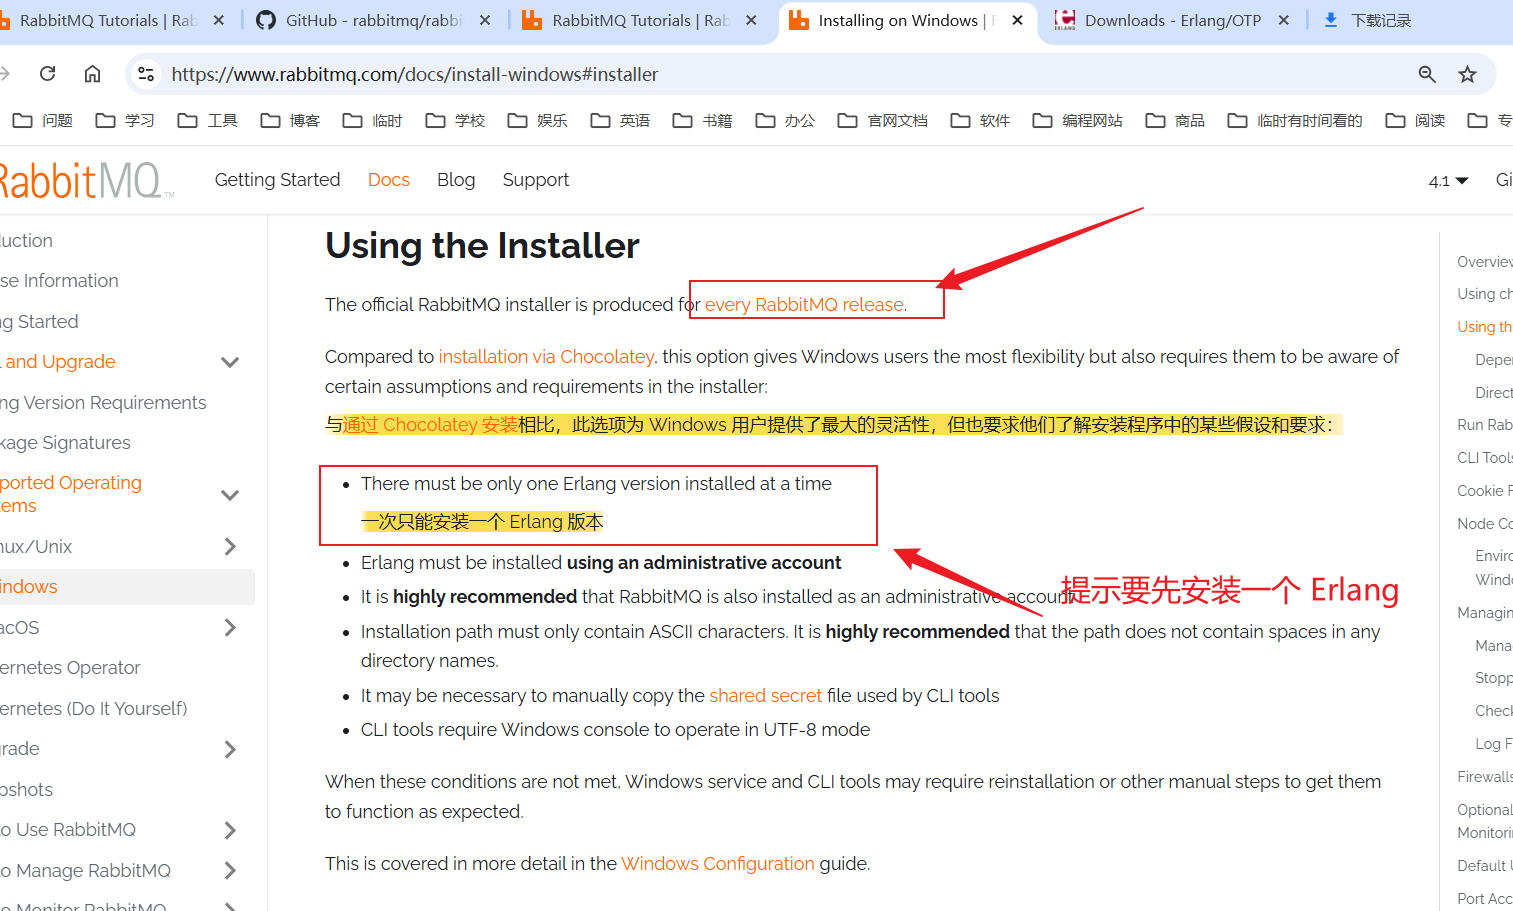
Task: Open 官网文档 bookmark folder
Action: pyautogui.click(x=883, y=120)
